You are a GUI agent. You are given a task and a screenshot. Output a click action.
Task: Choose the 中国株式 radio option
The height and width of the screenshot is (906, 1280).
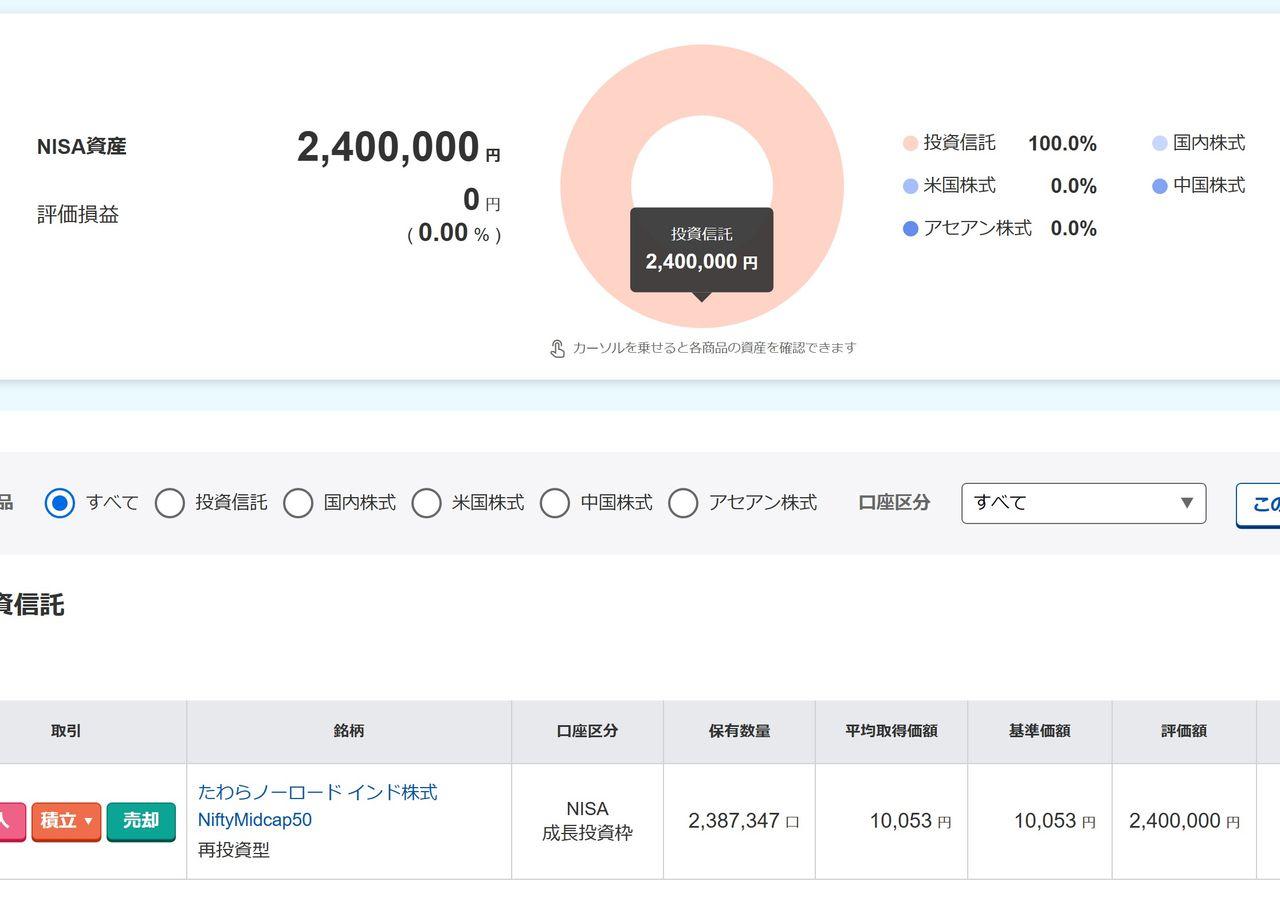click(555, 503)
